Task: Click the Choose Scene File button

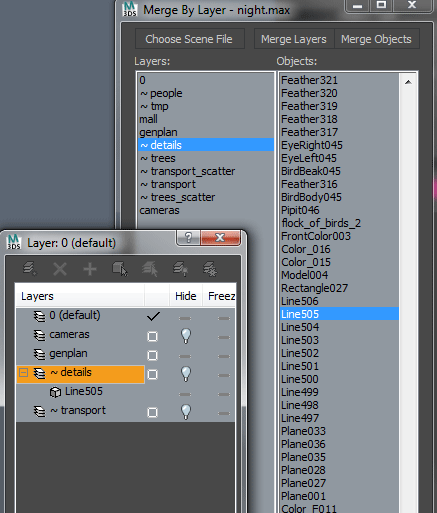Action: [x=189, y=39]
